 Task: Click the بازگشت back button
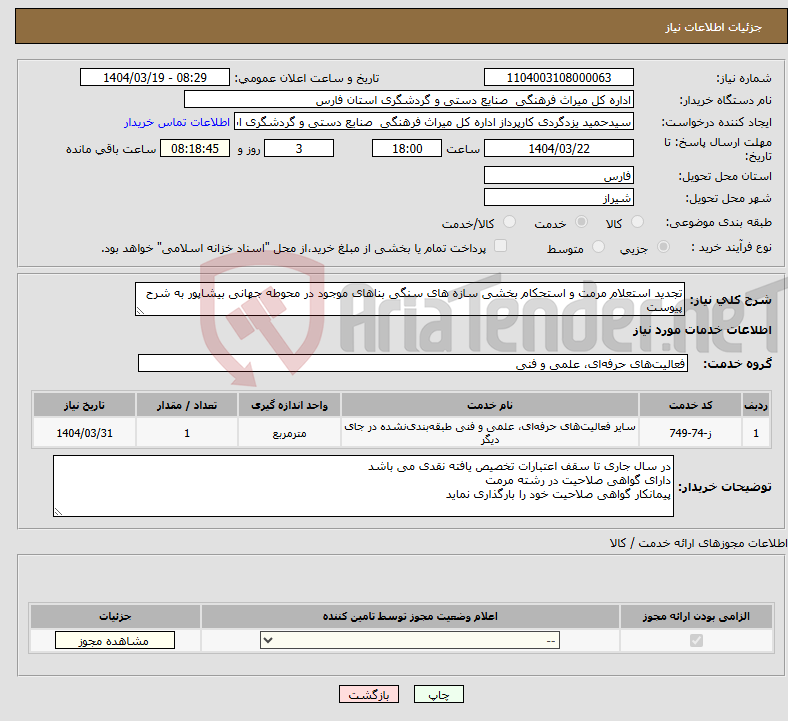(x=368, y=694)
